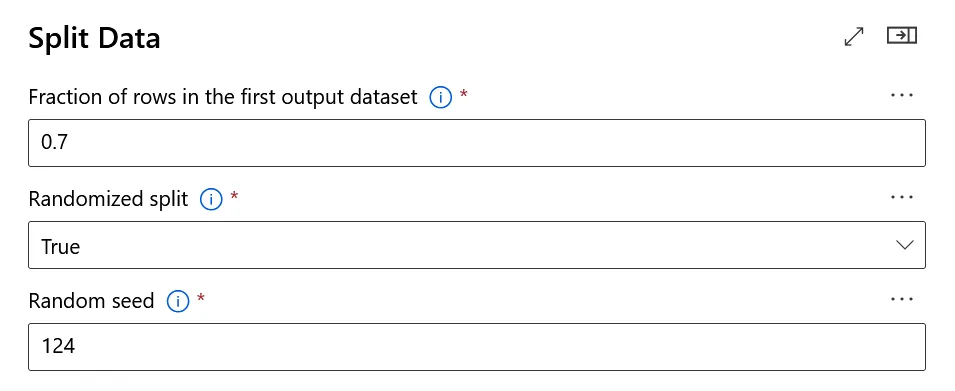
Task: Show info tooltip for Randomized split
Action: pos(211,199)
